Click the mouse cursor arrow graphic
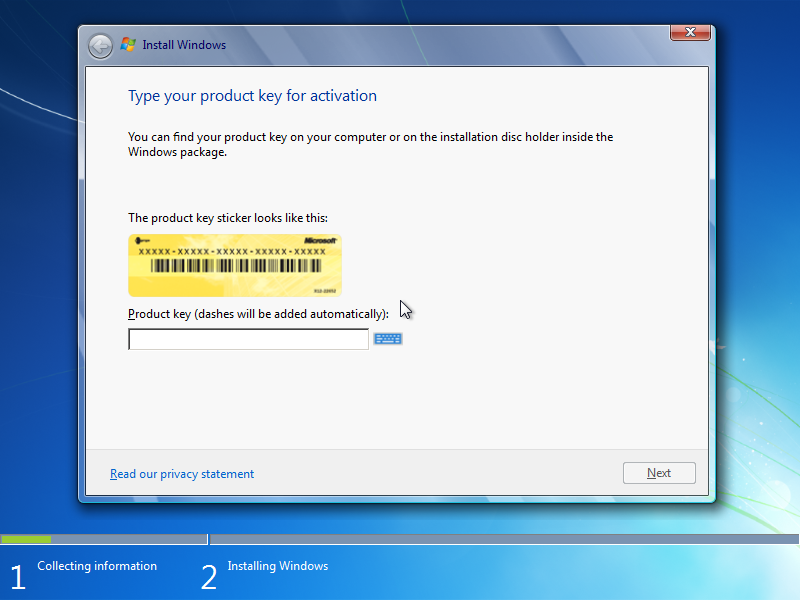This screenshot has width=800, height=600. (405, 308)
